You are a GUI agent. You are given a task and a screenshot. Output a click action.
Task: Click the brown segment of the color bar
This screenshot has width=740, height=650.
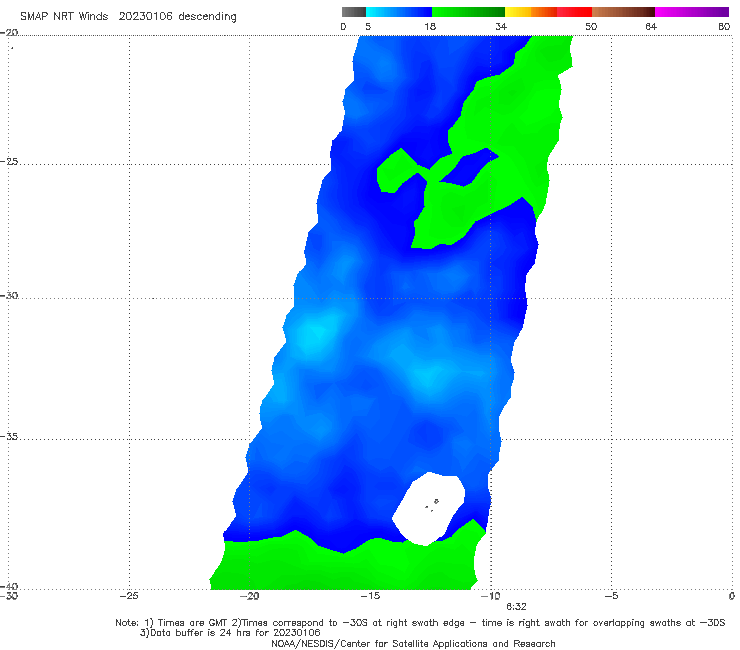tap(623, 12)
